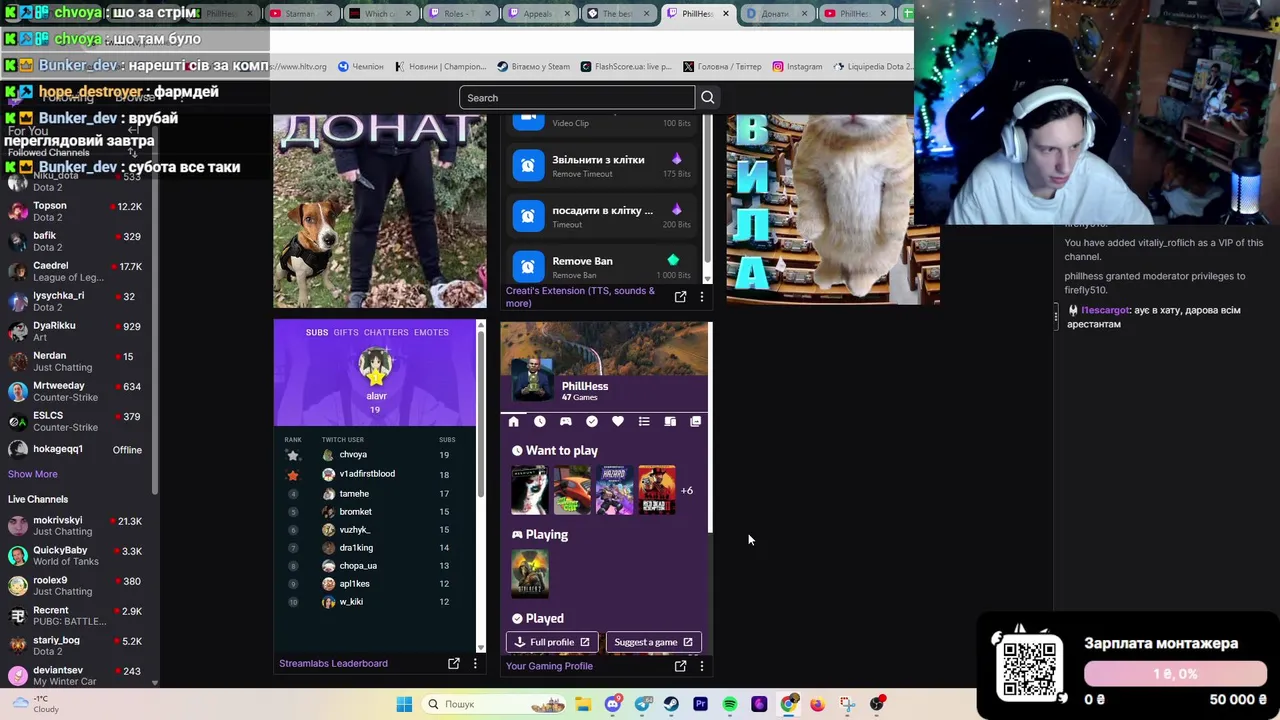Image resolution: width=1280 pixels, height=720 pixels.
Task: Open bafik channel in sidebar
Action: coord(75,241)
